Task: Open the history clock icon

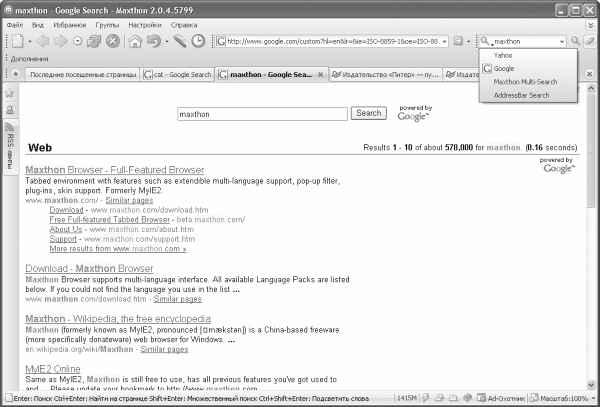Action: [198, 41]
